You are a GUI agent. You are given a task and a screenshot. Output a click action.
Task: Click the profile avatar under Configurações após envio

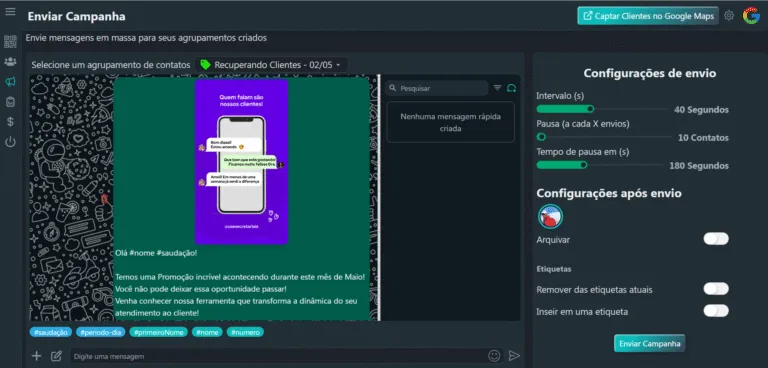(x=550, y=216)
